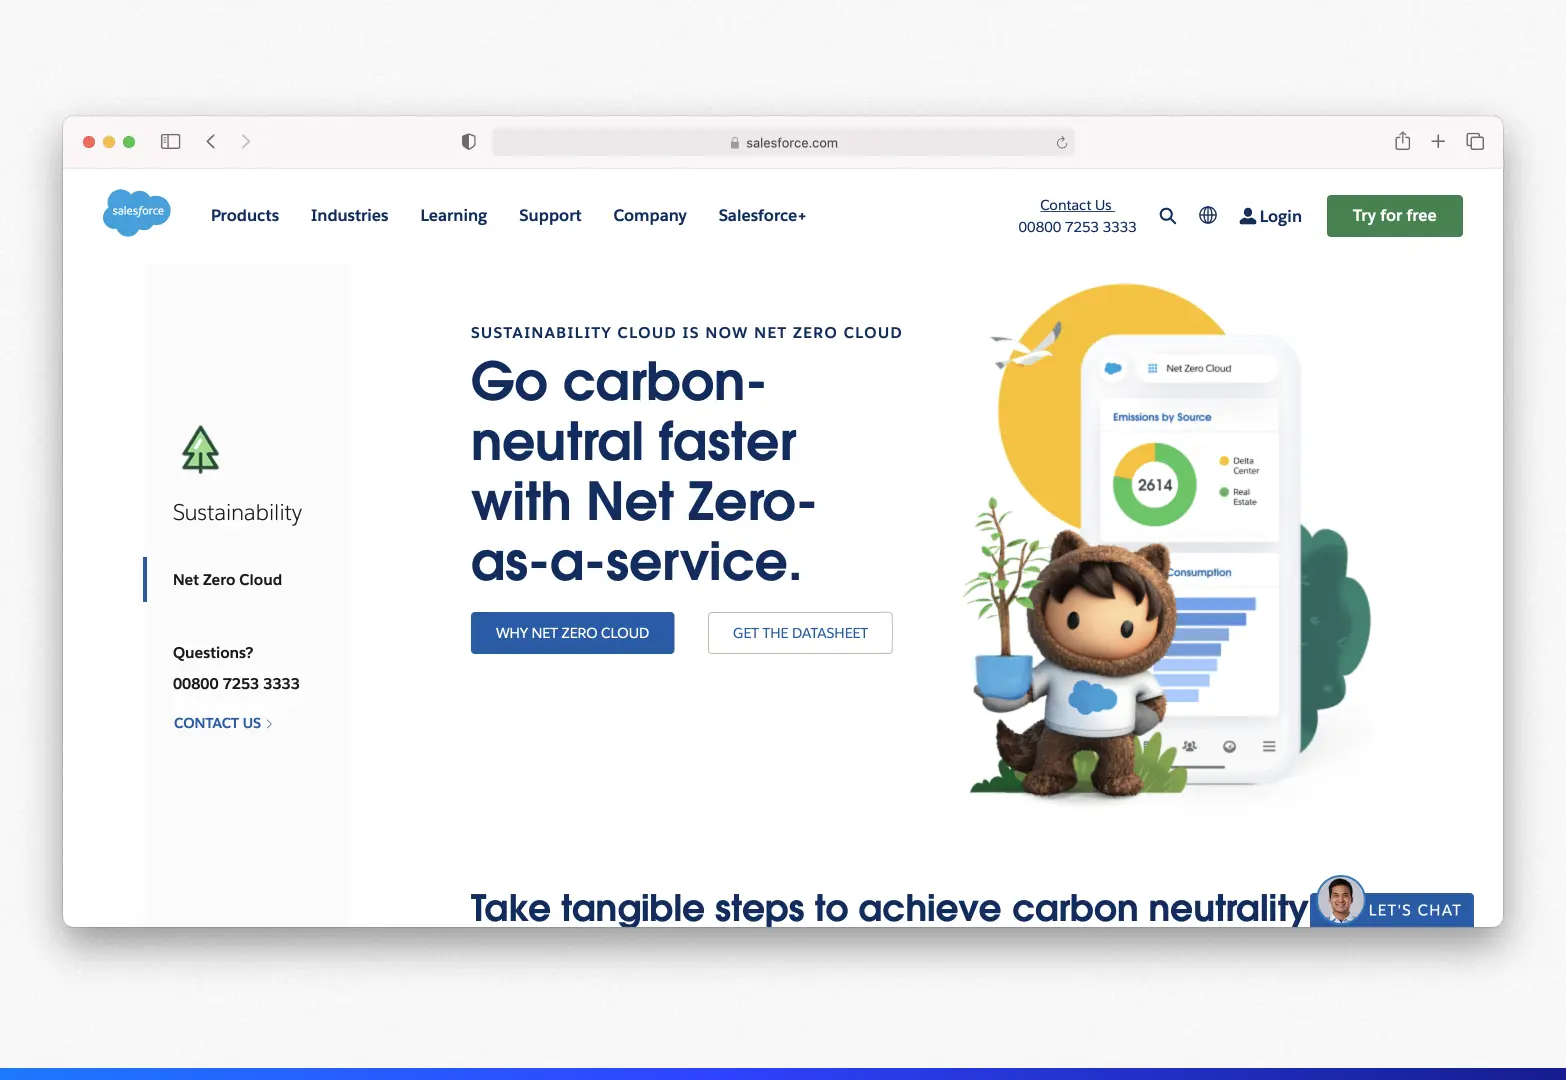This screenshot has height=1080, width=1566.
Task: Click WHY NET ZERO CLOUD button
Action: (x=572, y=632)
